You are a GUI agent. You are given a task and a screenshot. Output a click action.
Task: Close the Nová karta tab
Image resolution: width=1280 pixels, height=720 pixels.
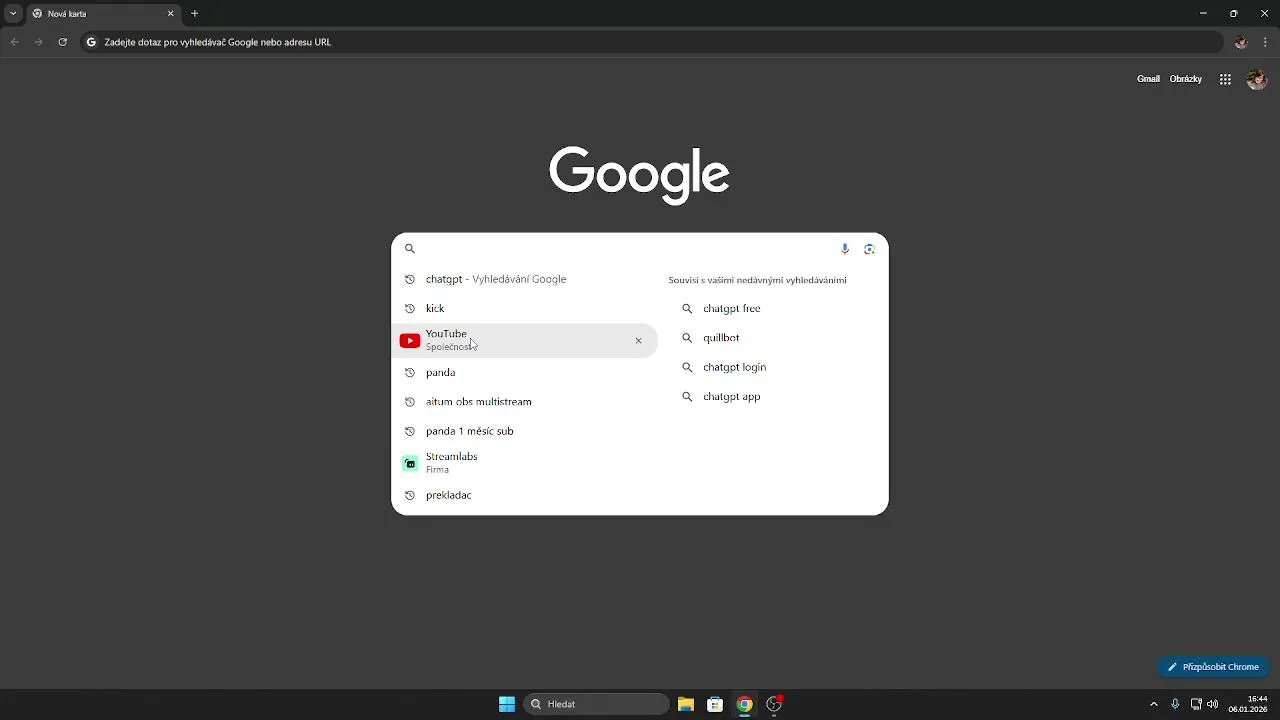click(x=170, y=14)
